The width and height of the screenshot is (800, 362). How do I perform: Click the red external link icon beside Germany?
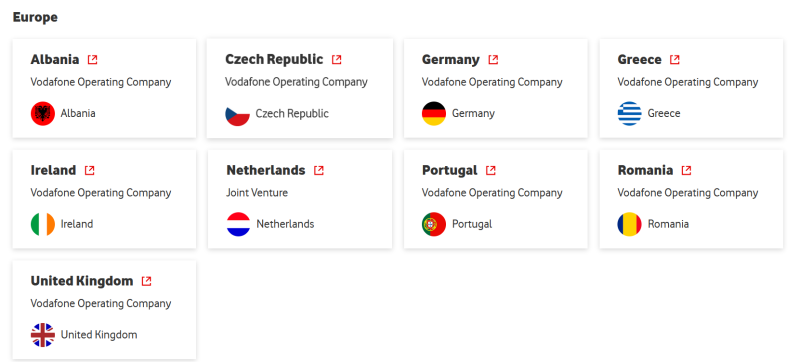tap(493, 60)
